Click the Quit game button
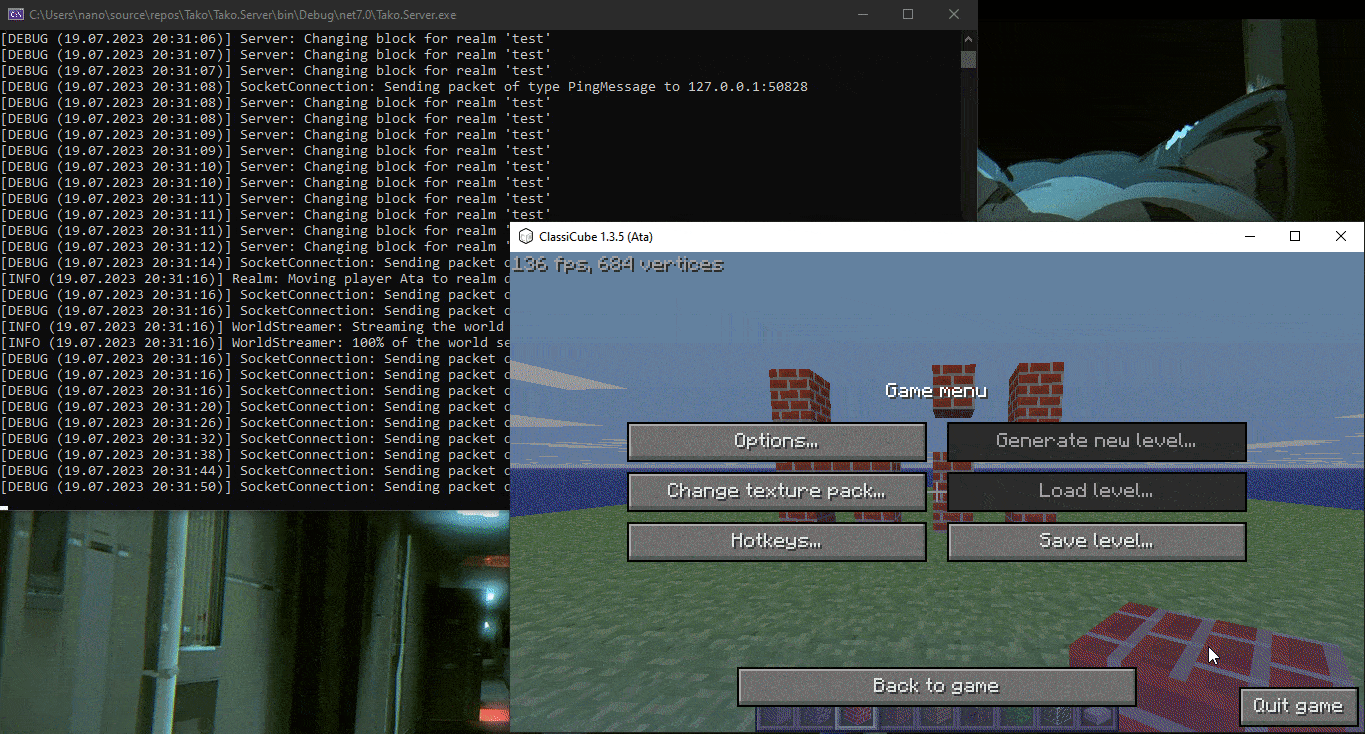This screenshot has height=734, width=1365. [x=1298, y=706]
